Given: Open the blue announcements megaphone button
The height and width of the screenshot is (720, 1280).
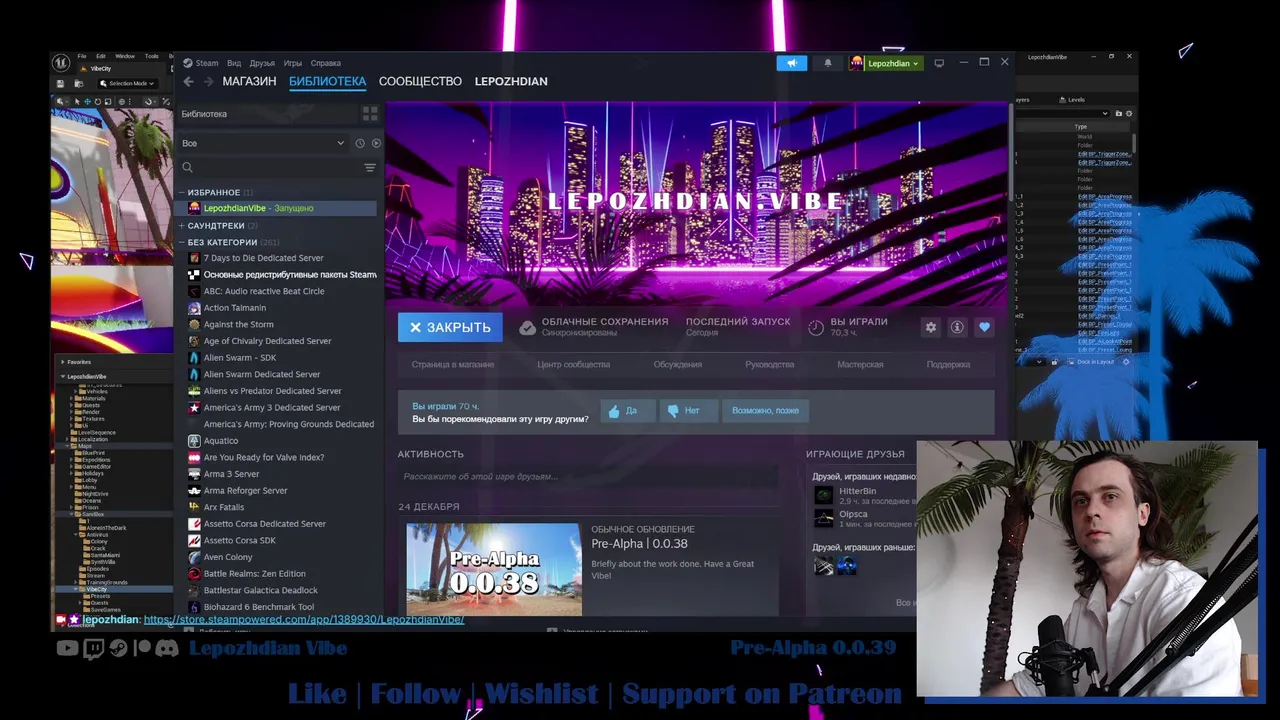Looking at the screenshot, I should (x=791, y=63).
